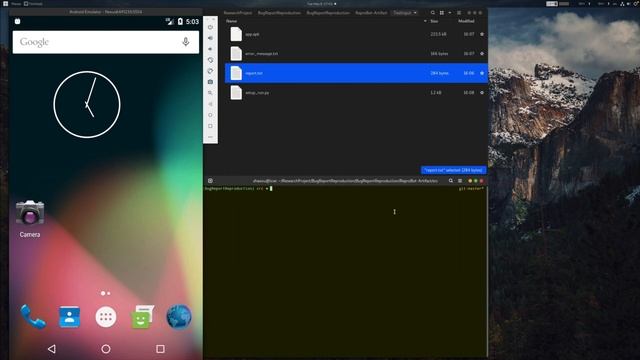Rotate emulator left using side toolbar
Screen dimensions: 640x360
click(210, 60)
